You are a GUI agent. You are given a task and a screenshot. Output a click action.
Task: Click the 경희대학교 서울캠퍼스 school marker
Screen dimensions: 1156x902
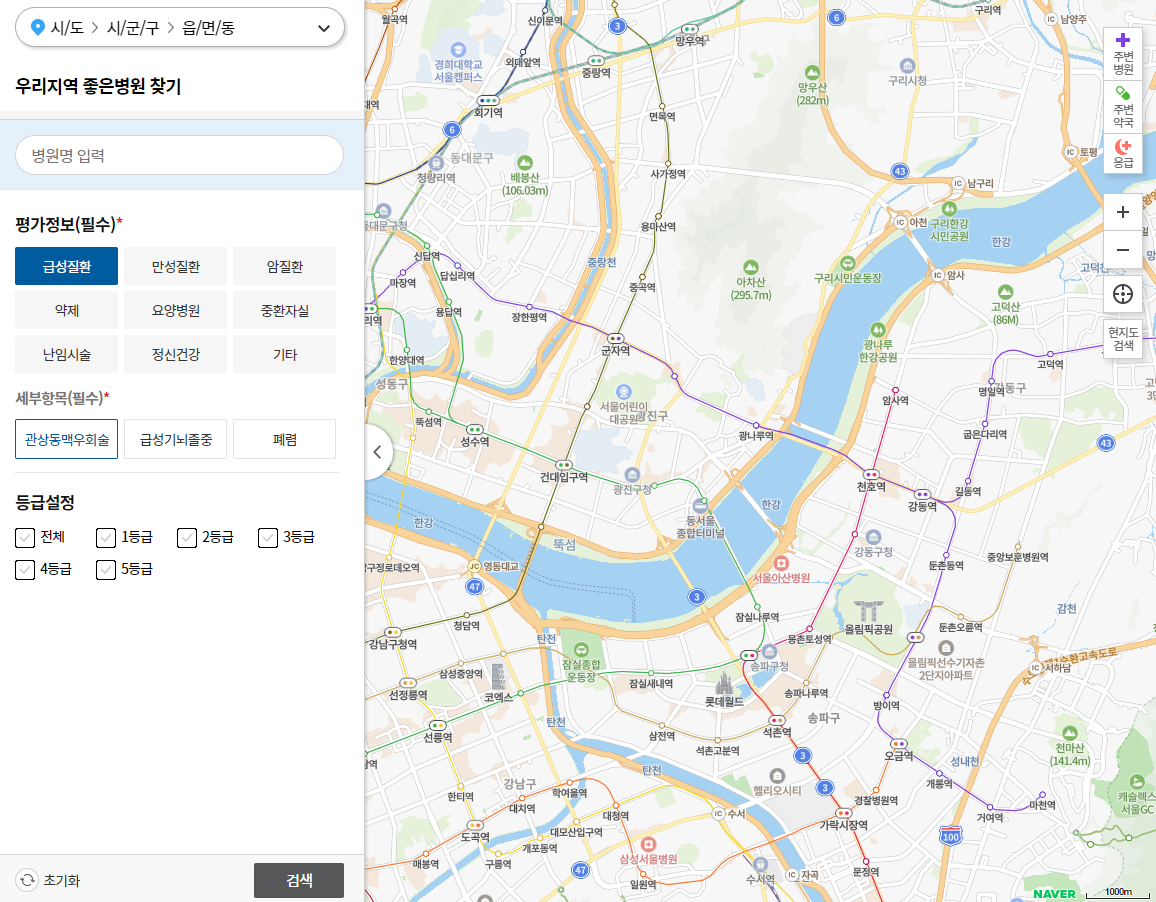click(x=458, y=50)
